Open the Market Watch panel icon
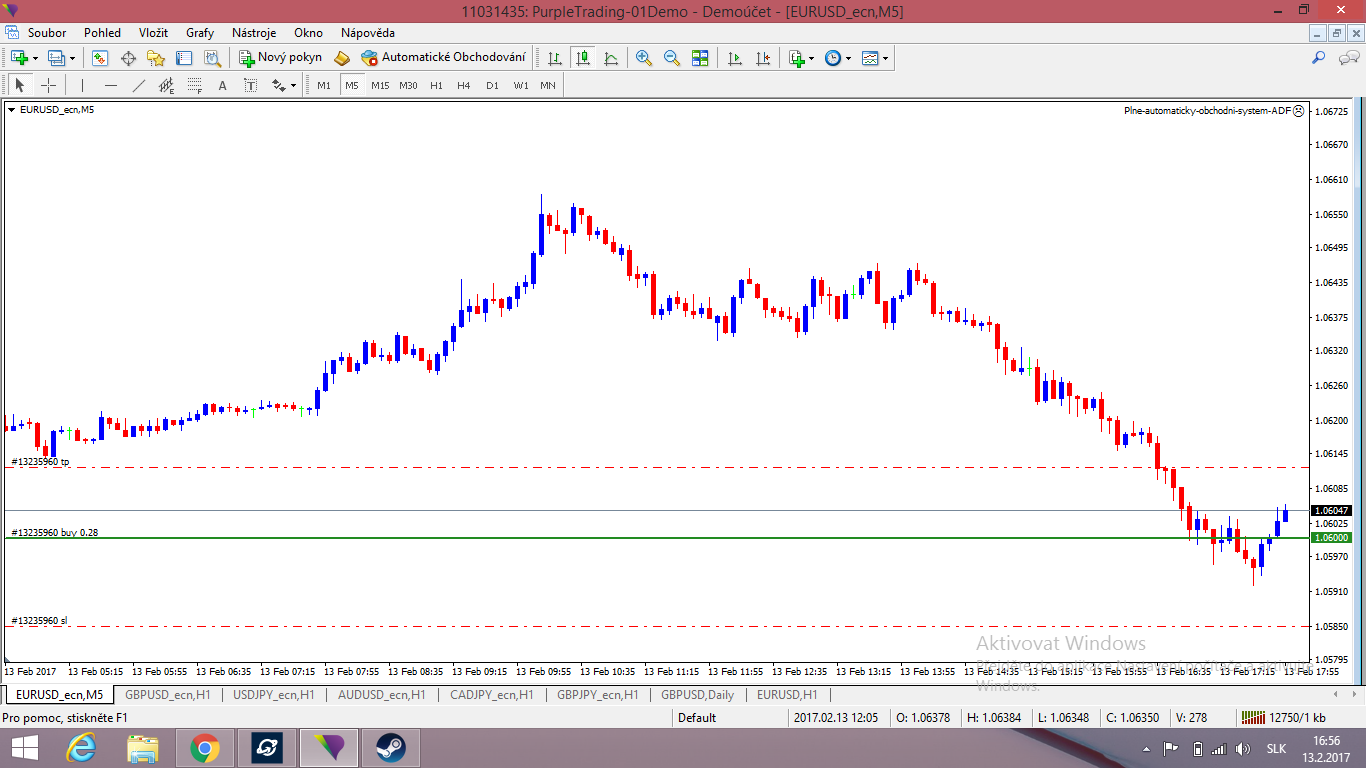1366x768 pixels. (100, 58)
